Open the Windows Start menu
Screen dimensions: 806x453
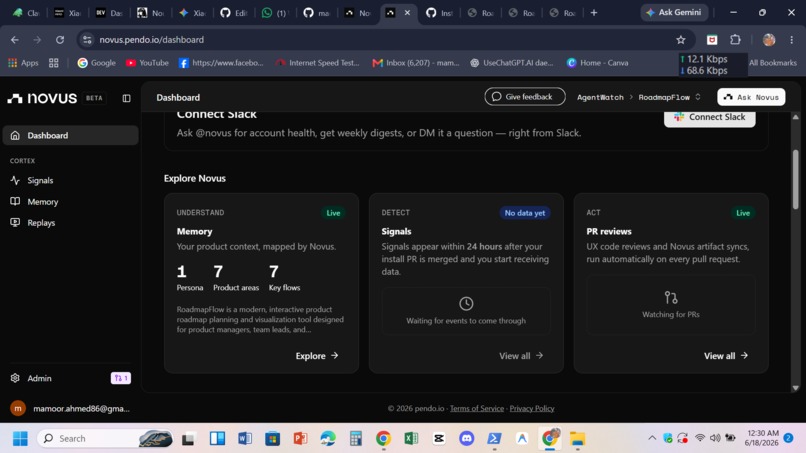[x=20, y=439]
